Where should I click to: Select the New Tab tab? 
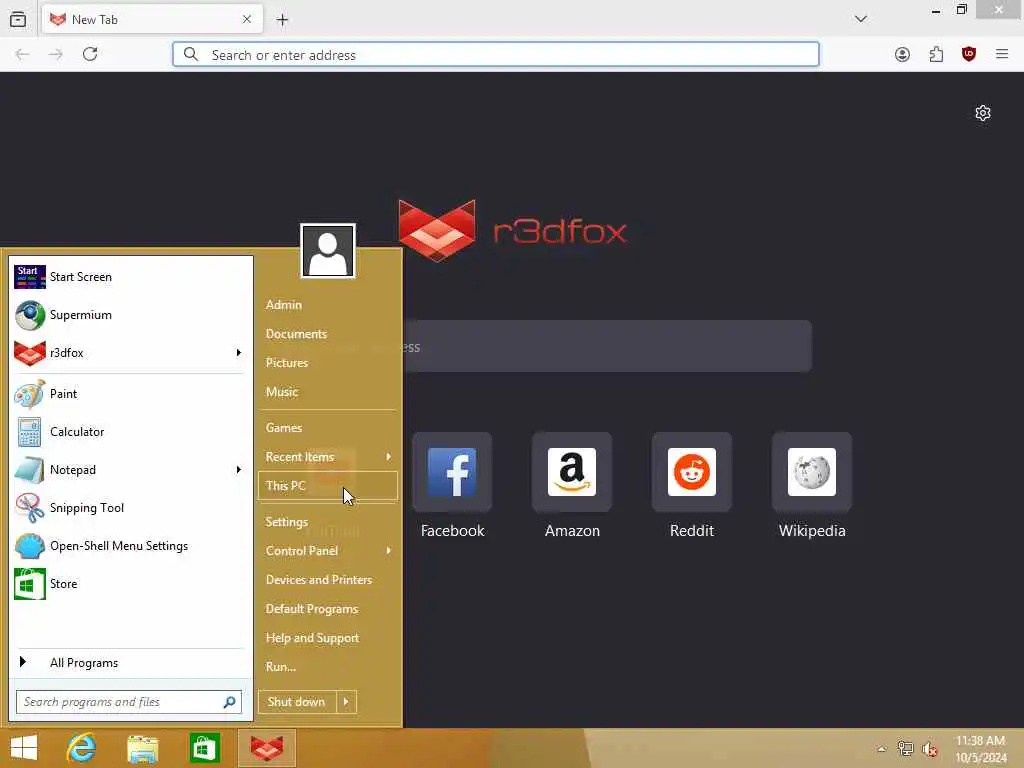click(152, 20)
